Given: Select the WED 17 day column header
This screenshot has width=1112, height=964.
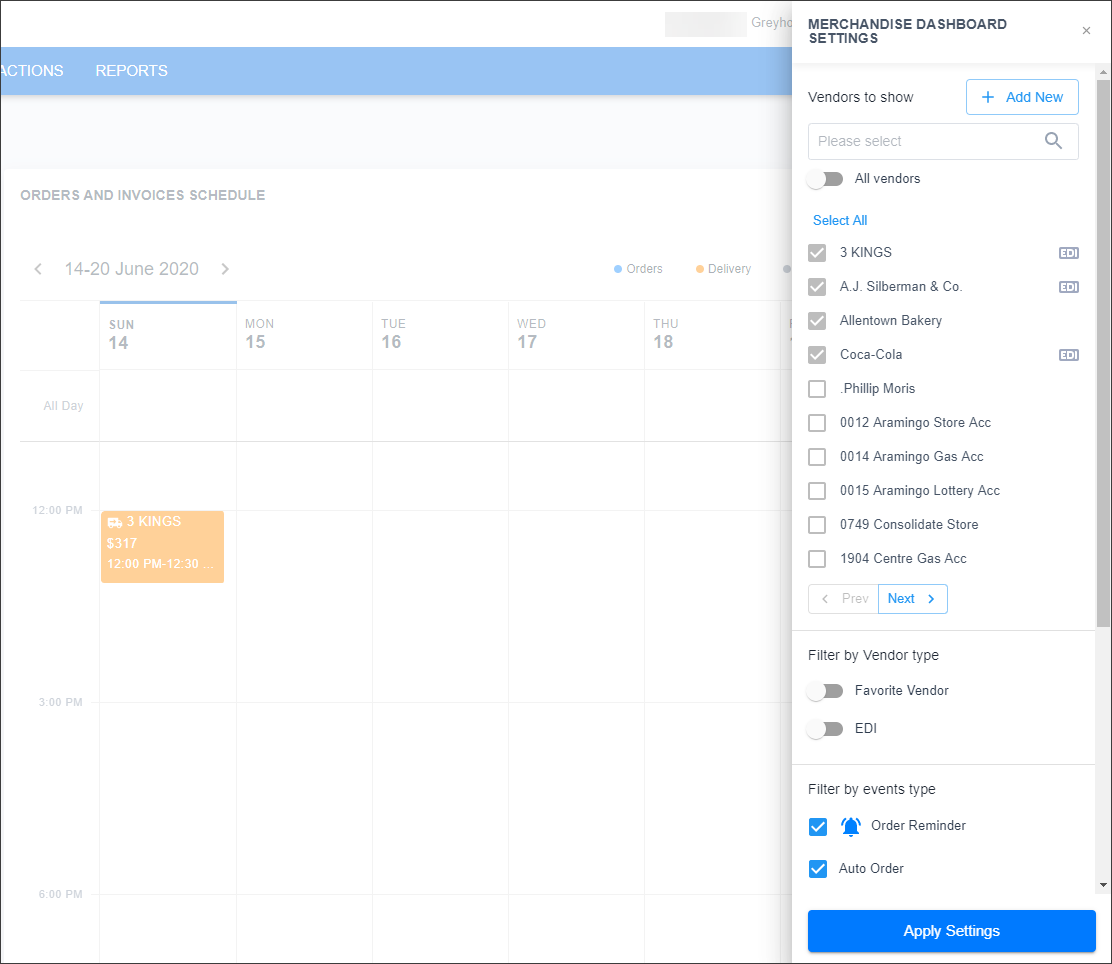Looking at the screenshot, I should [x=577, y=336].
